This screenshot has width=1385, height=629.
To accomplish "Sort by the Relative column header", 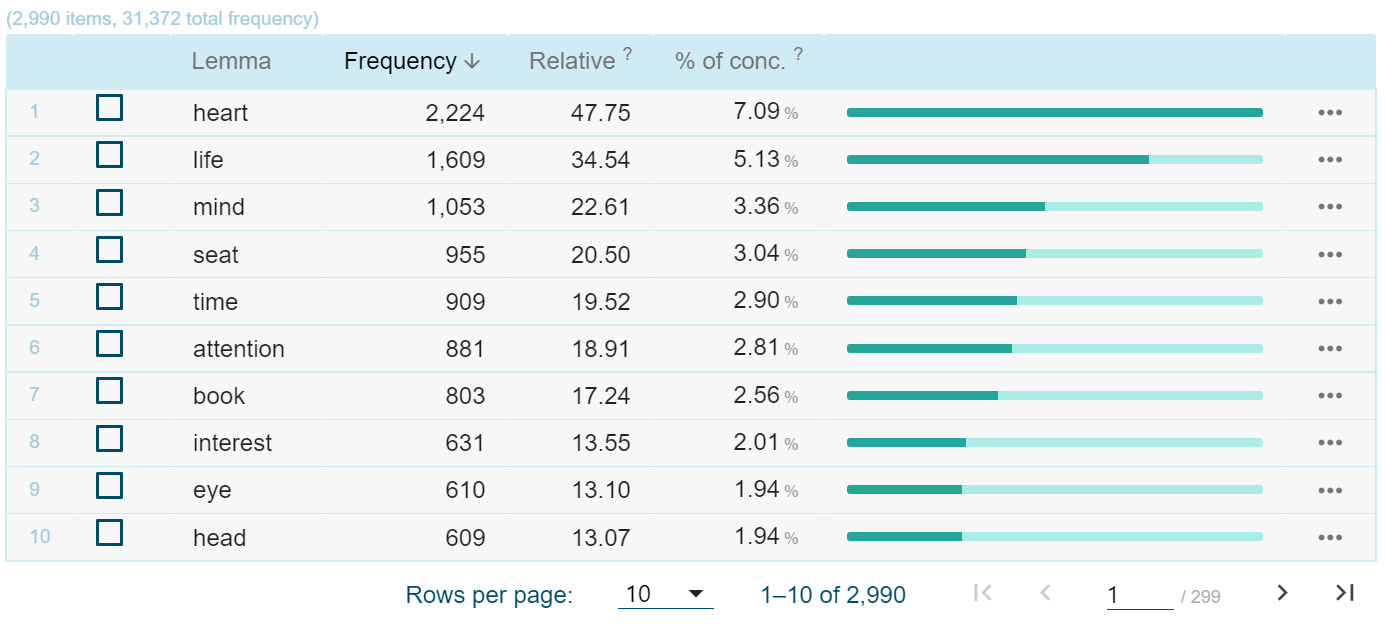I will 571,61.
